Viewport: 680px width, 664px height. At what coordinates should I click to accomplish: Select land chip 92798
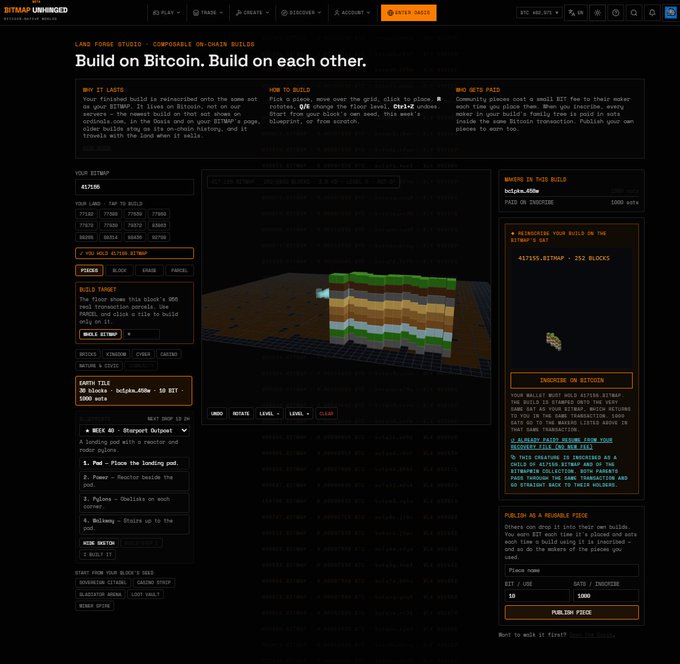[159, 237]
